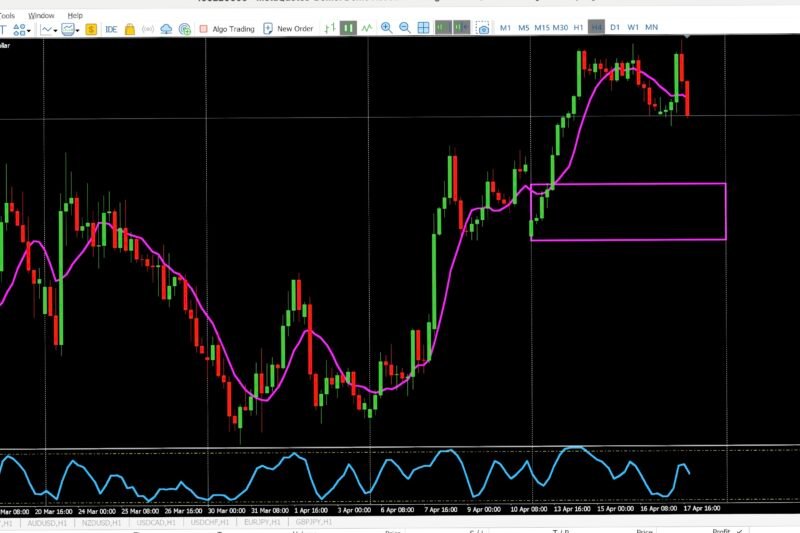Select the MN timeframe
The height and width of the screenshot is (533, 800).
[x=651, y=28]
